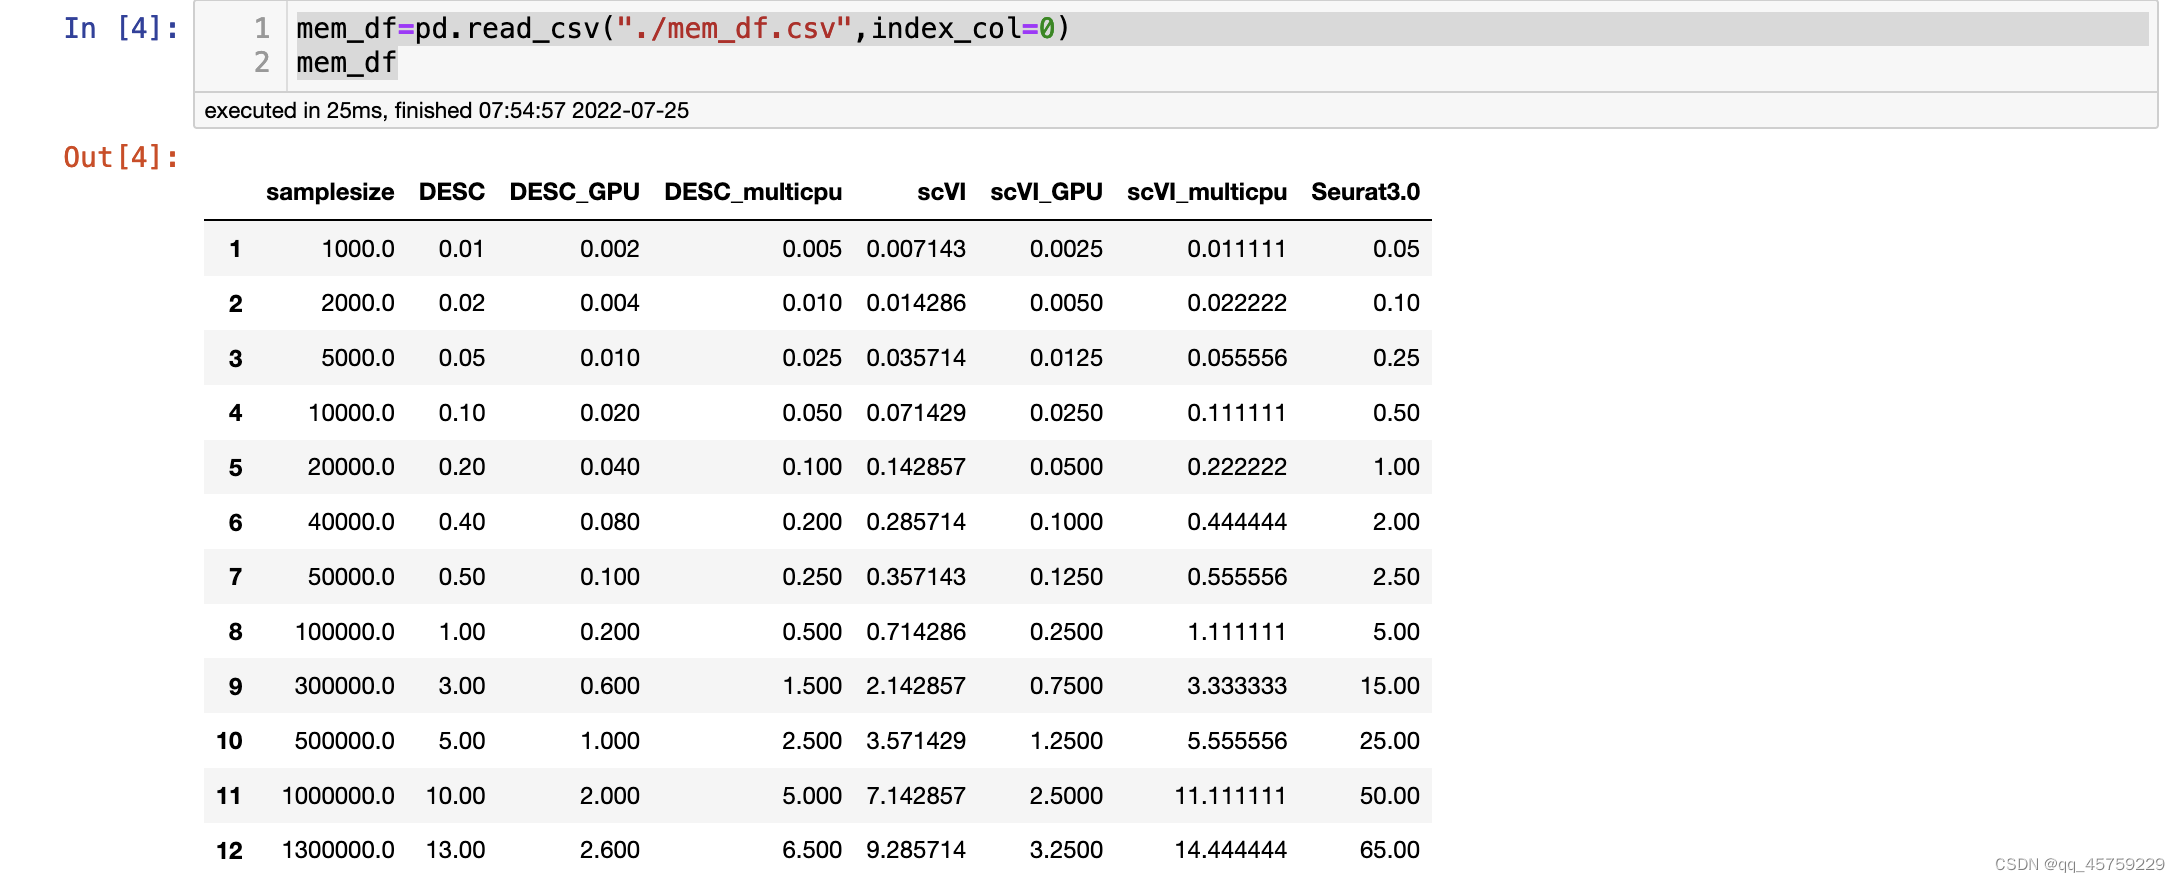Click the In [4] cell prompt

coord(121,29)
